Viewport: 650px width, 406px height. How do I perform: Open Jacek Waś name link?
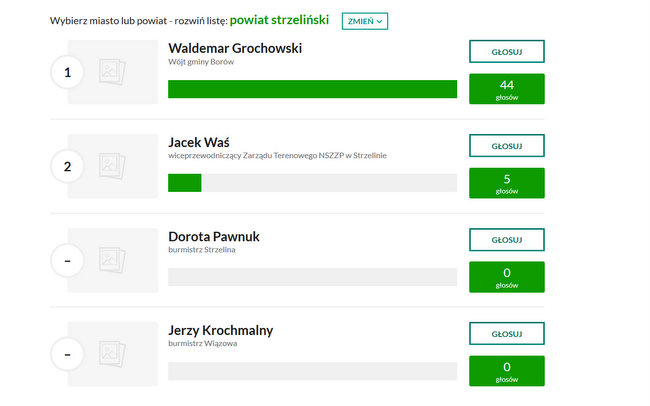click(x=199, y=142)
